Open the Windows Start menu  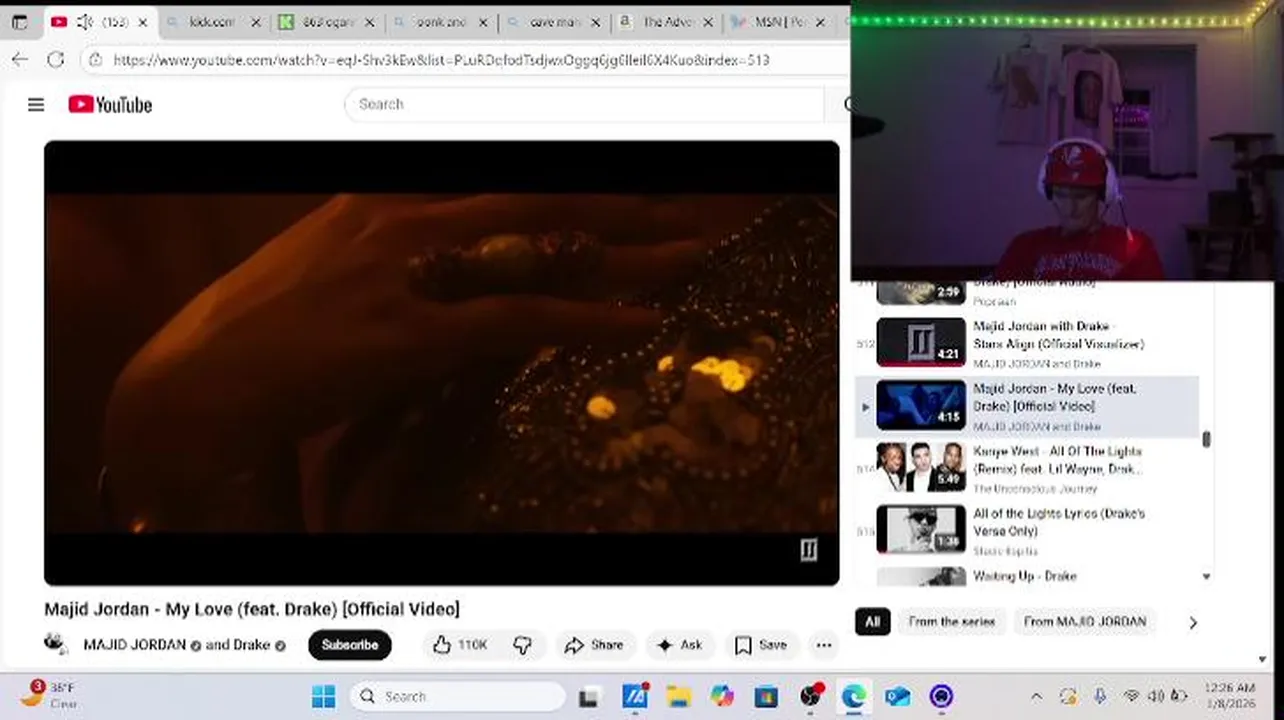(323, 696)
